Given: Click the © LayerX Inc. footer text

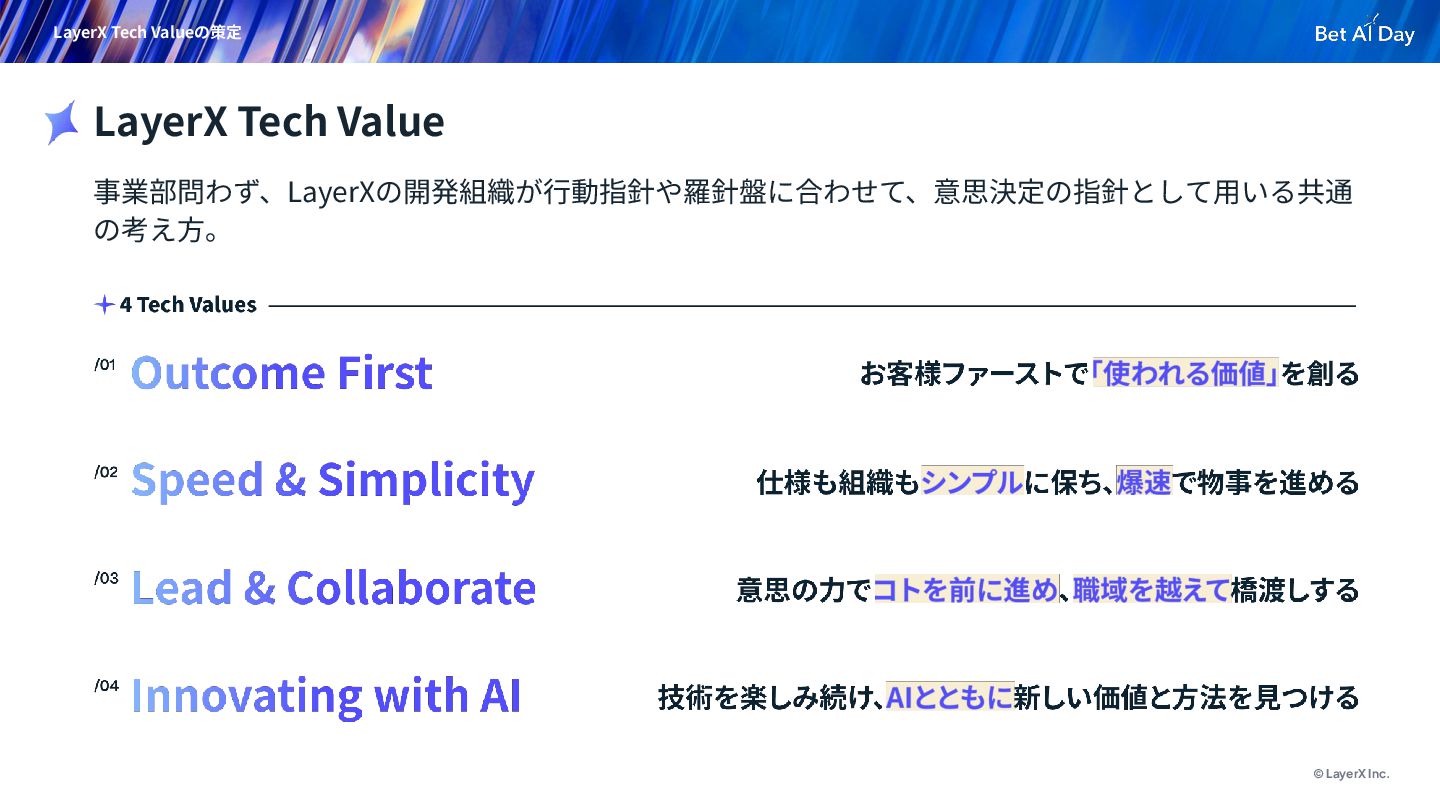Looking at the screenshot, I should tap(1351, 774).
